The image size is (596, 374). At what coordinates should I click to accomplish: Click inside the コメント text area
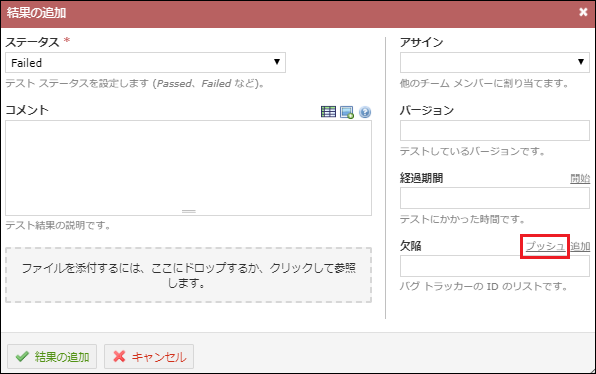pyautogui.click(x=189, y=168)
